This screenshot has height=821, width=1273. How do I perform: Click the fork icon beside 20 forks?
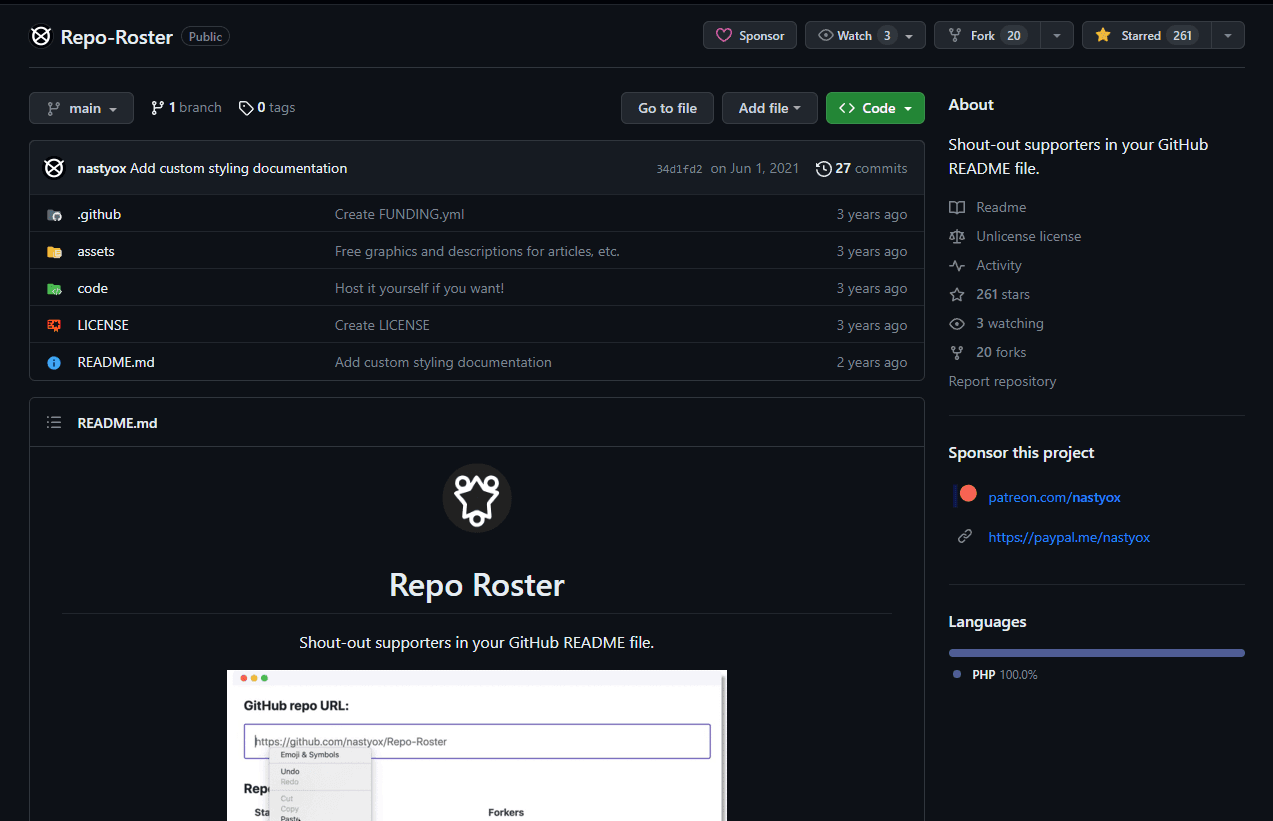[x=957, y=352]
